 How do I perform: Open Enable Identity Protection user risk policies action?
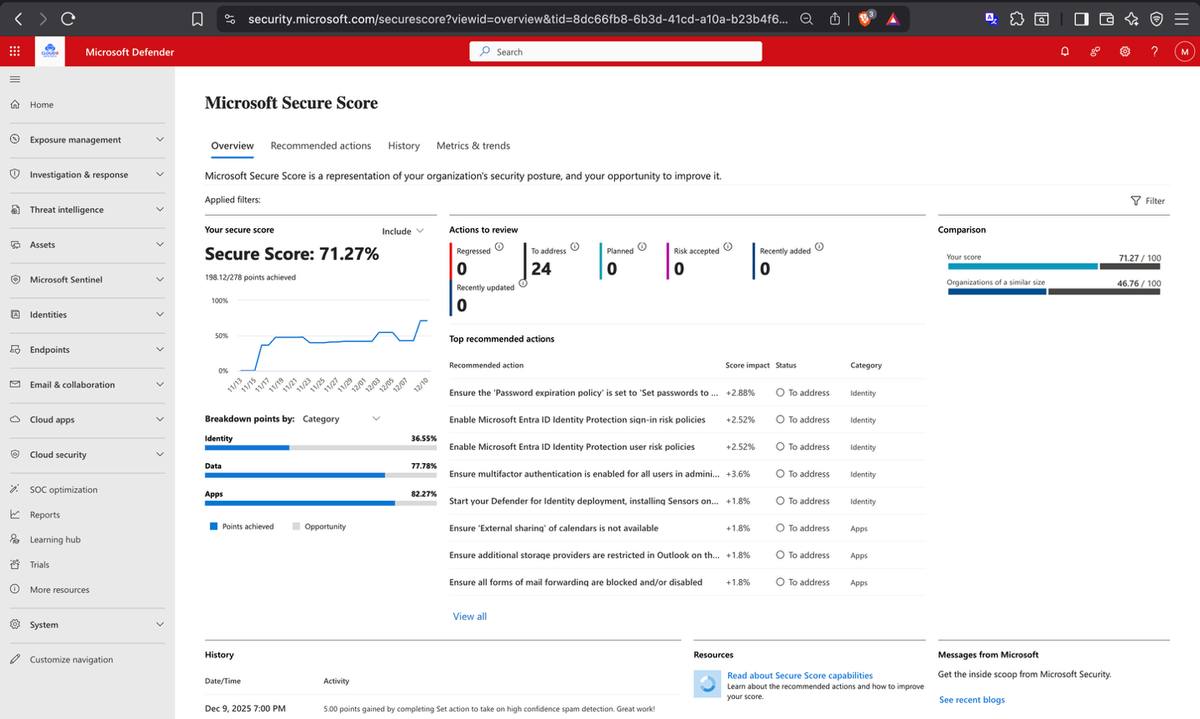click(572, 447)
